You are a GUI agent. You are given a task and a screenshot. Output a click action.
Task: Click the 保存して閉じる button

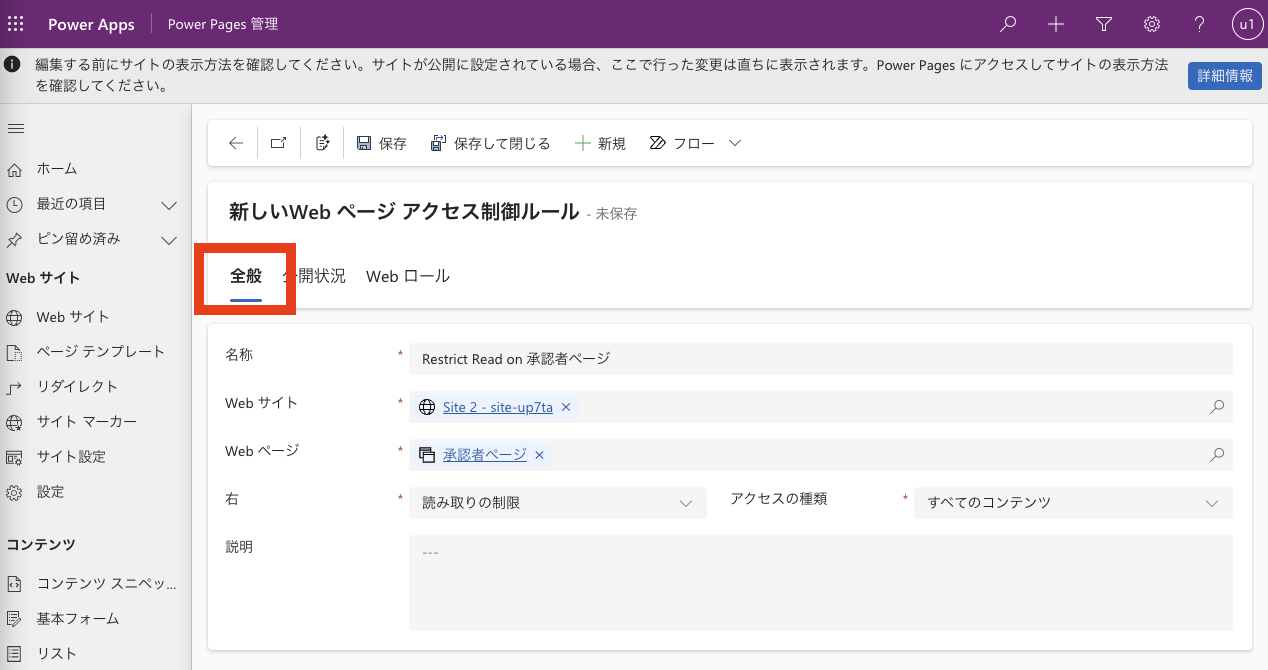coord(490,143)
